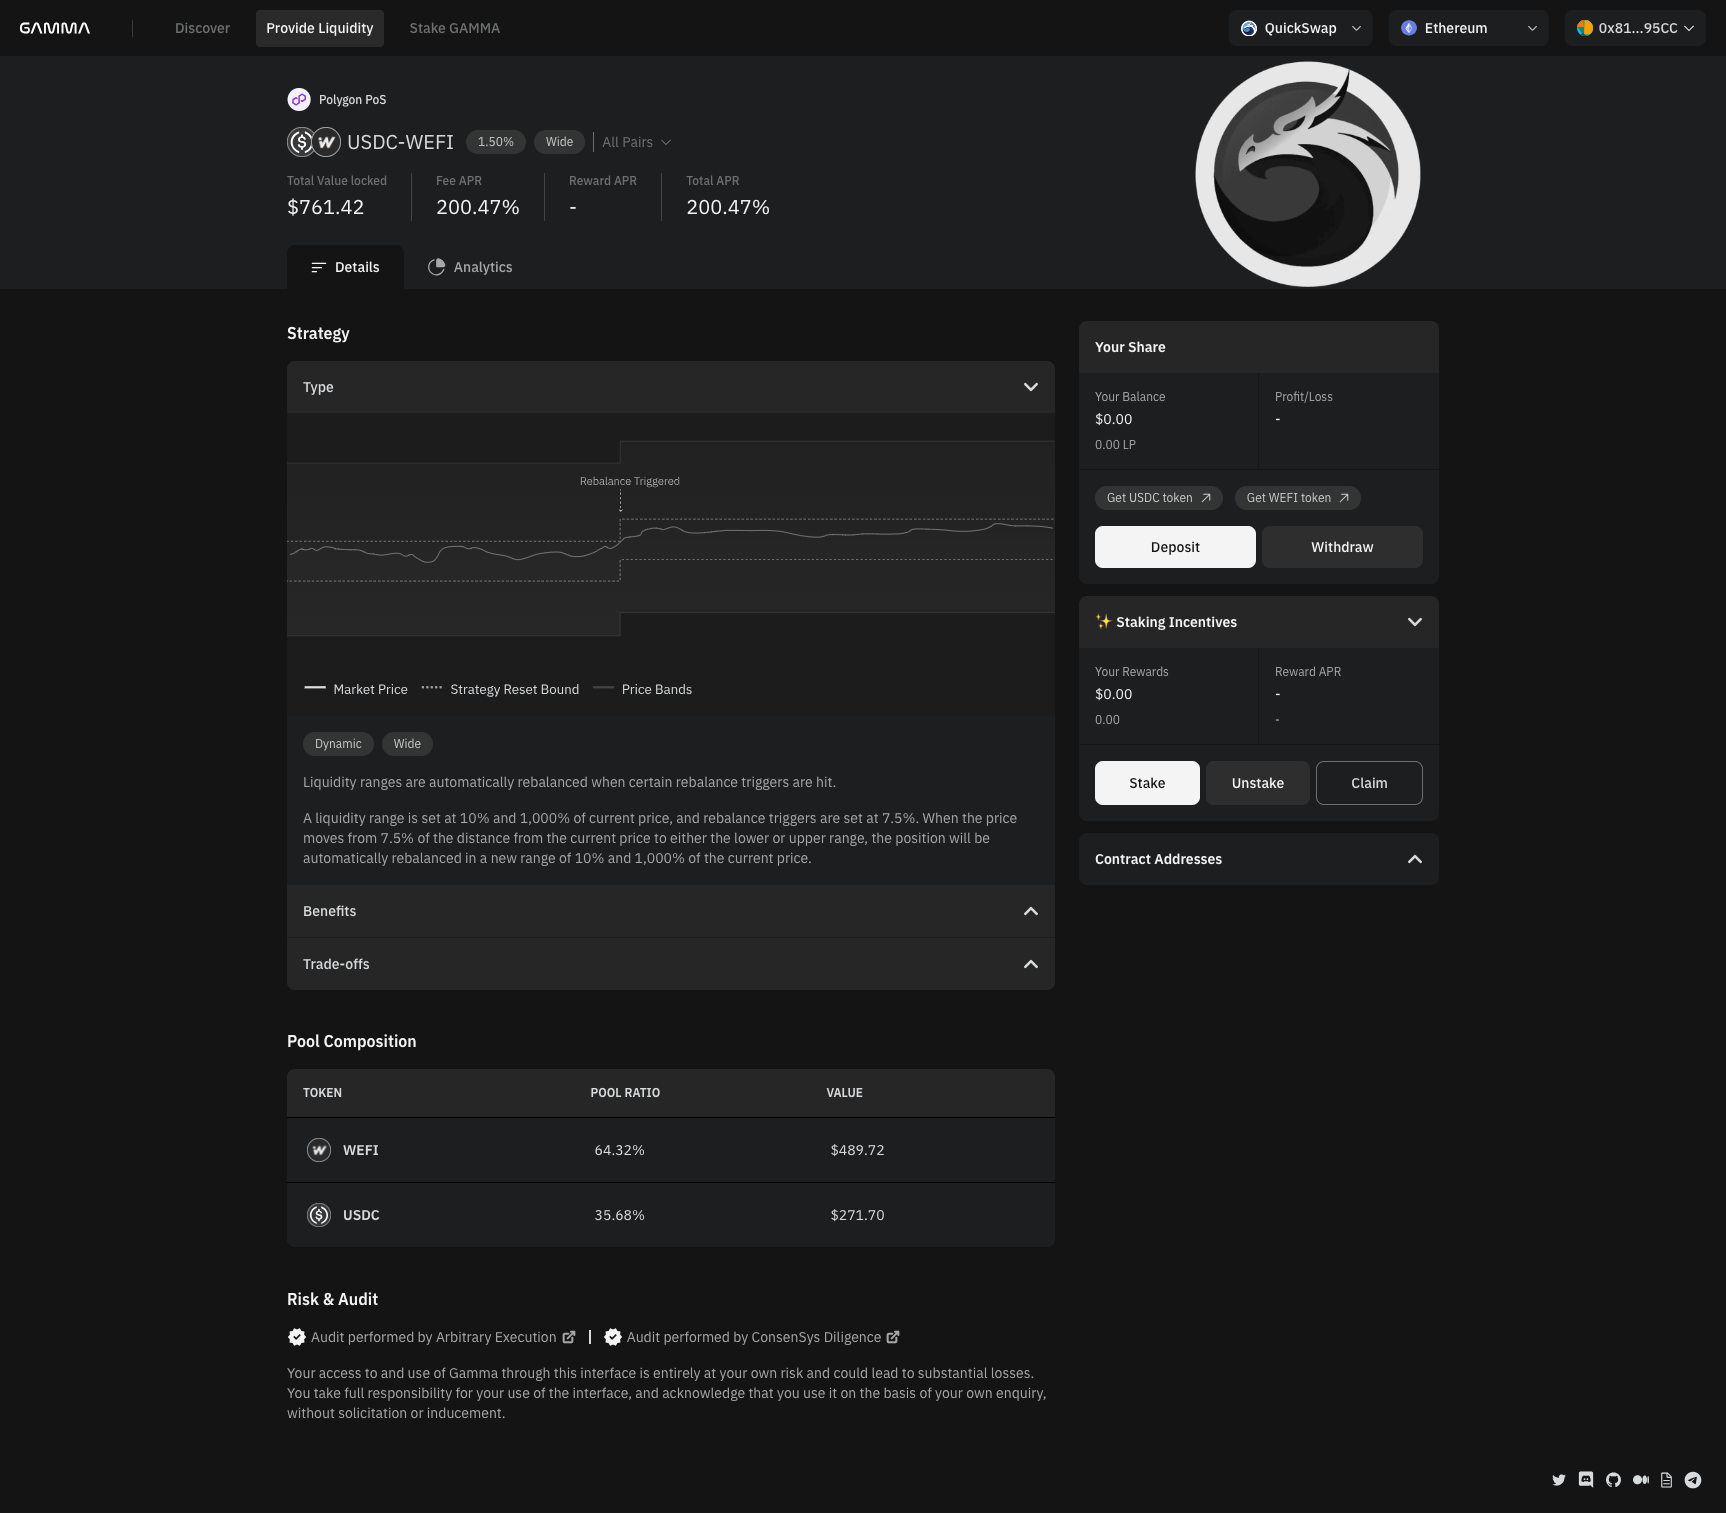Click the sparkle icon beside Staking Incentives
The height and width of the screenshot is (1514, 1726).
[x=1103, y=621]
